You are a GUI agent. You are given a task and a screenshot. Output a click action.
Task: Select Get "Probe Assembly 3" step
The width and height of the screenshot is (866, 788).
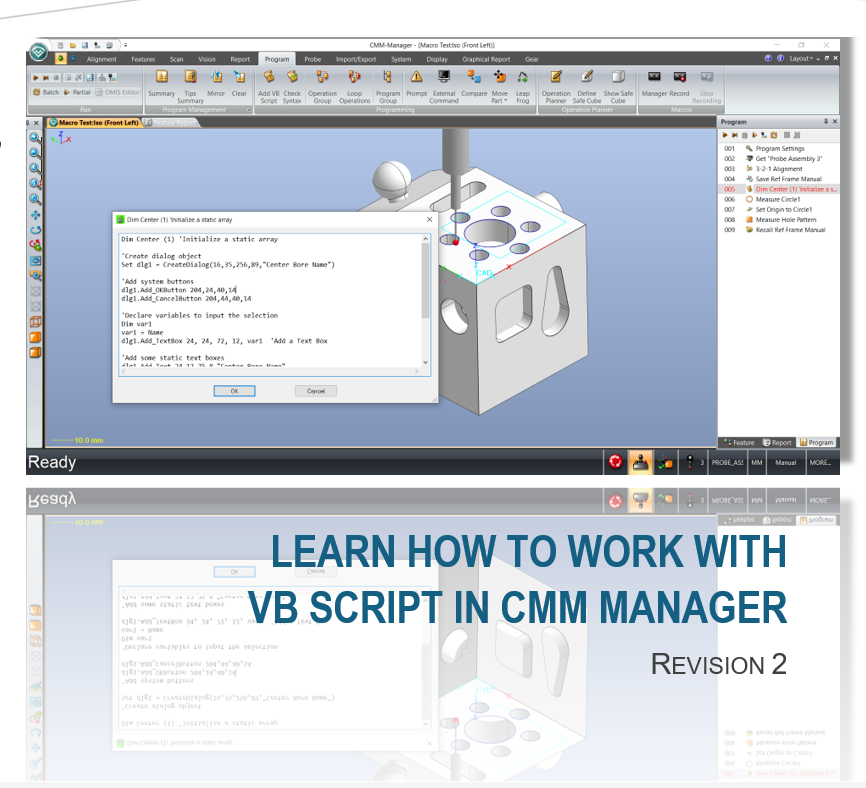779,158
